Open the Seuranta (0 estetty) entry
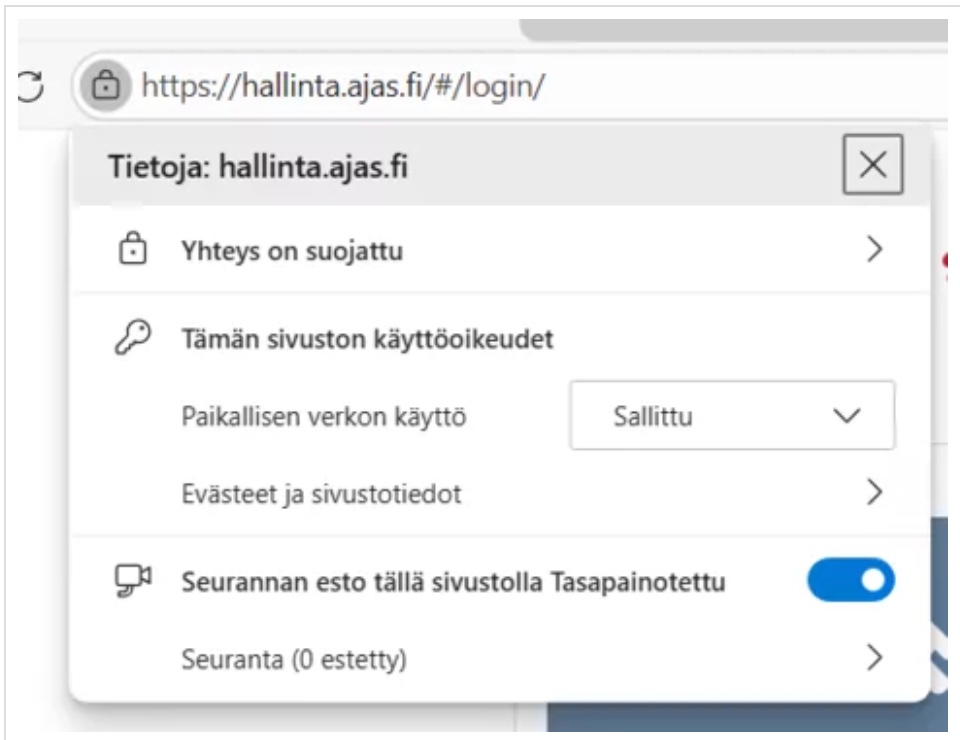The image size is (960, 740). [x=294, y=658]
